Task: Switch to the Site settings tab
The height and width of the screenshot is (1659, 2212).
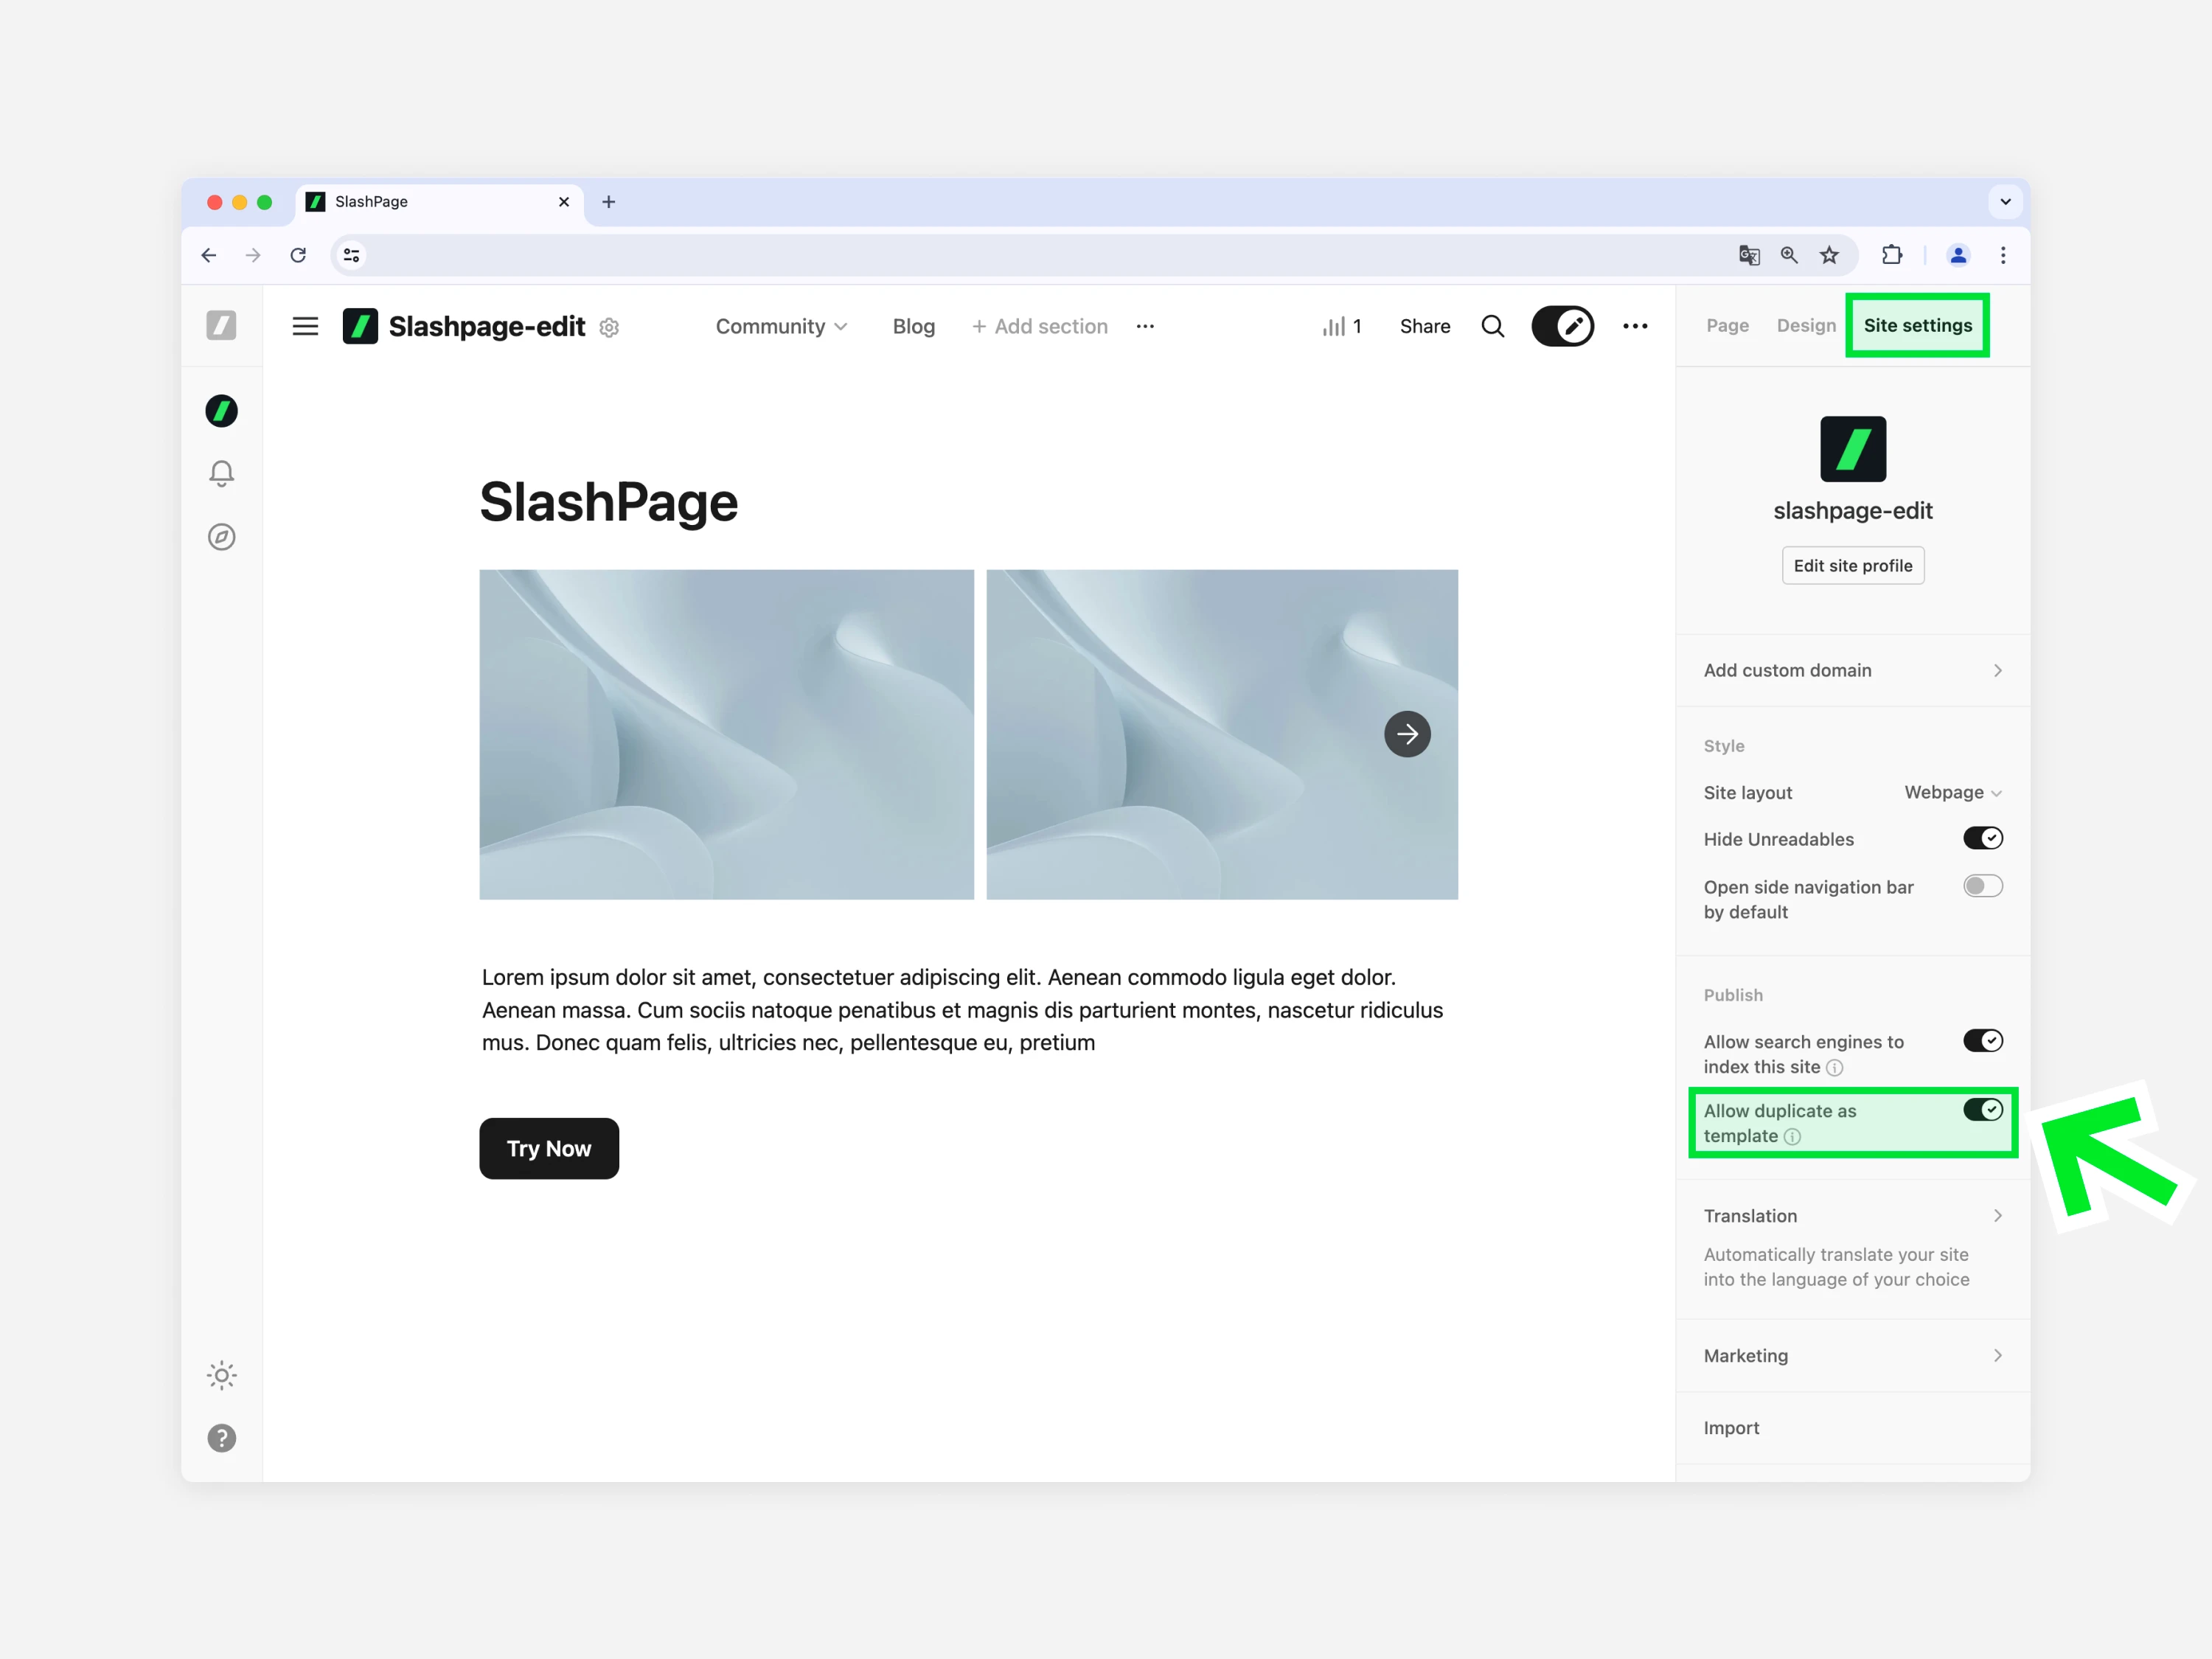Action: pos(1917,325)
